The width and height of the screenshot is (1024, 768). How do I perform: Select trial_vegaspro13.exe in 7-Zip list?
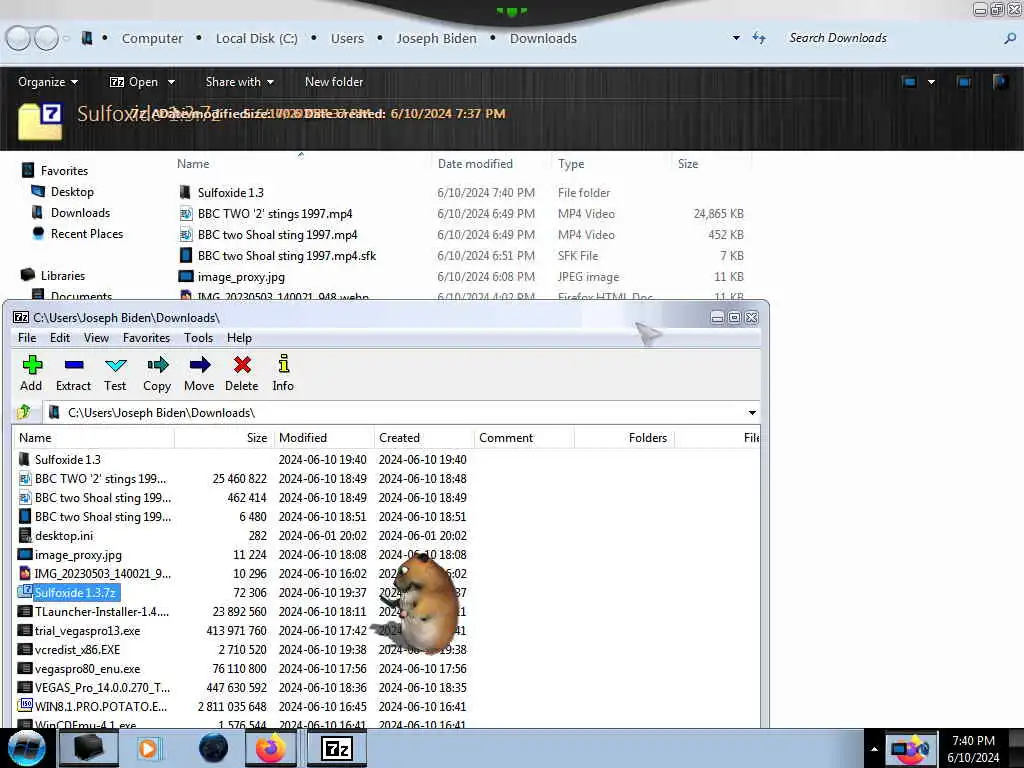point(88,630)
